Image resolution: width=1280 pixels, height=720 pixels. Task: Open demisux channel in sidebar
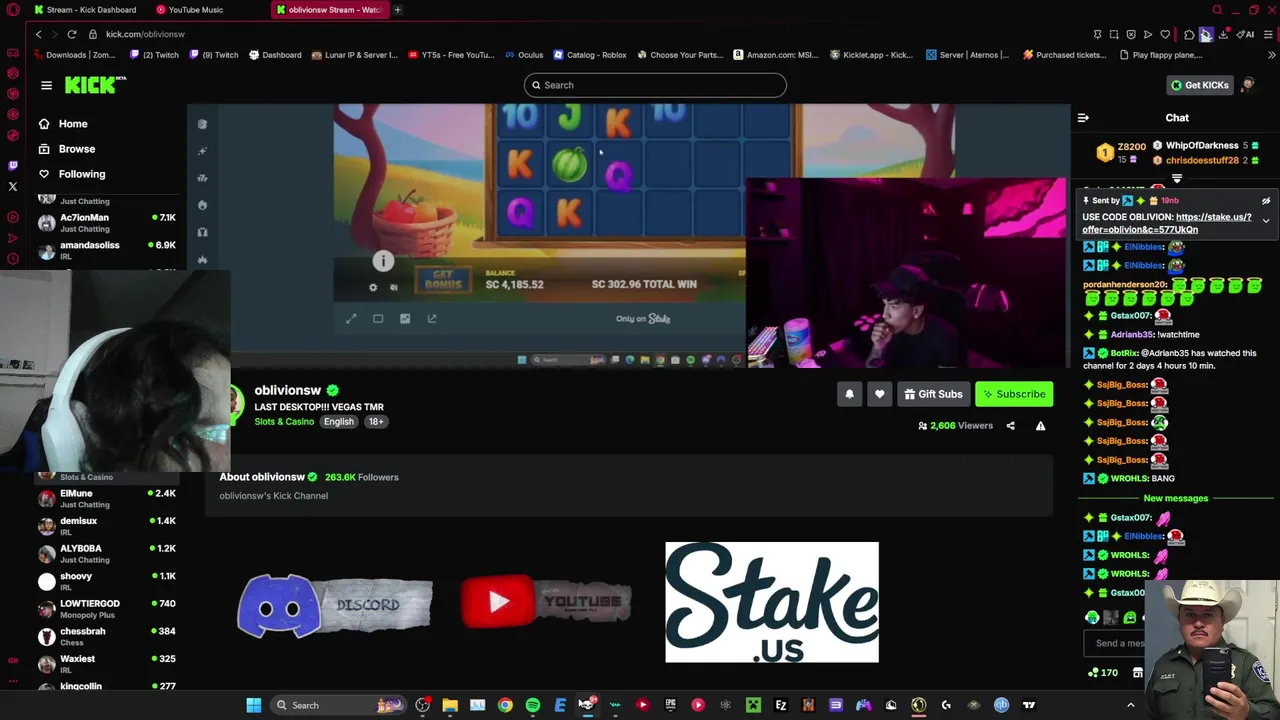click(x=106, y=526)
